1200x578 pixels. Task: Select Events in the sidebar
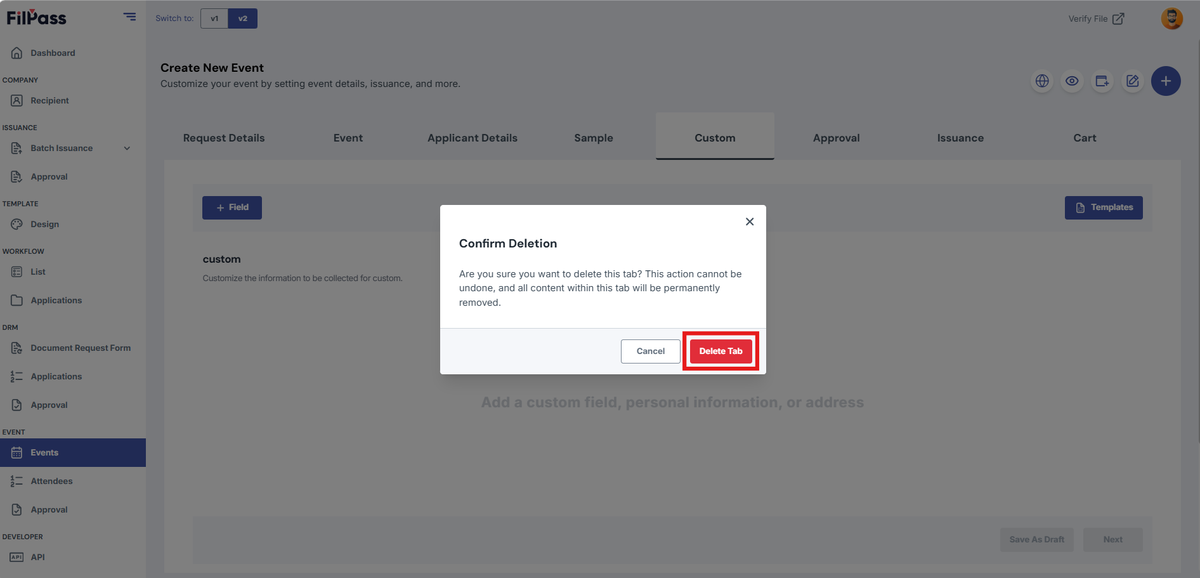click(x=73, y=453)
